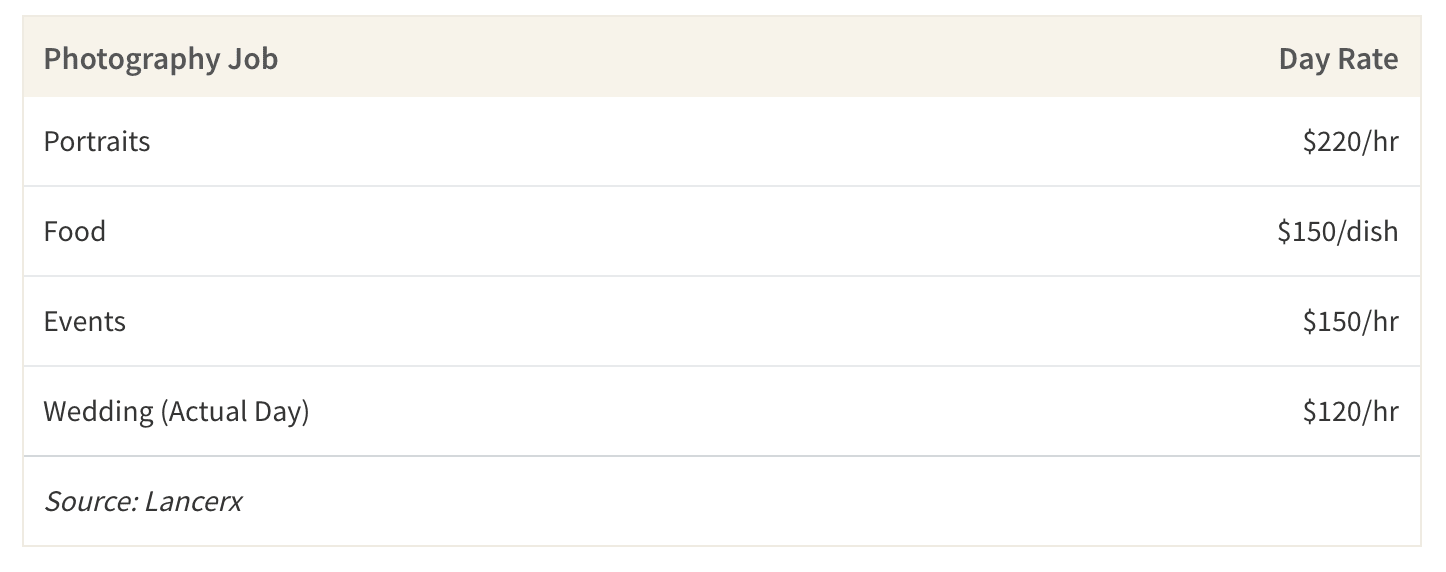Image resolution: width=1446 pixels, height=572 pixels.
Task: Click the word Lancerx in source
Action: click(x=193, y=500)
